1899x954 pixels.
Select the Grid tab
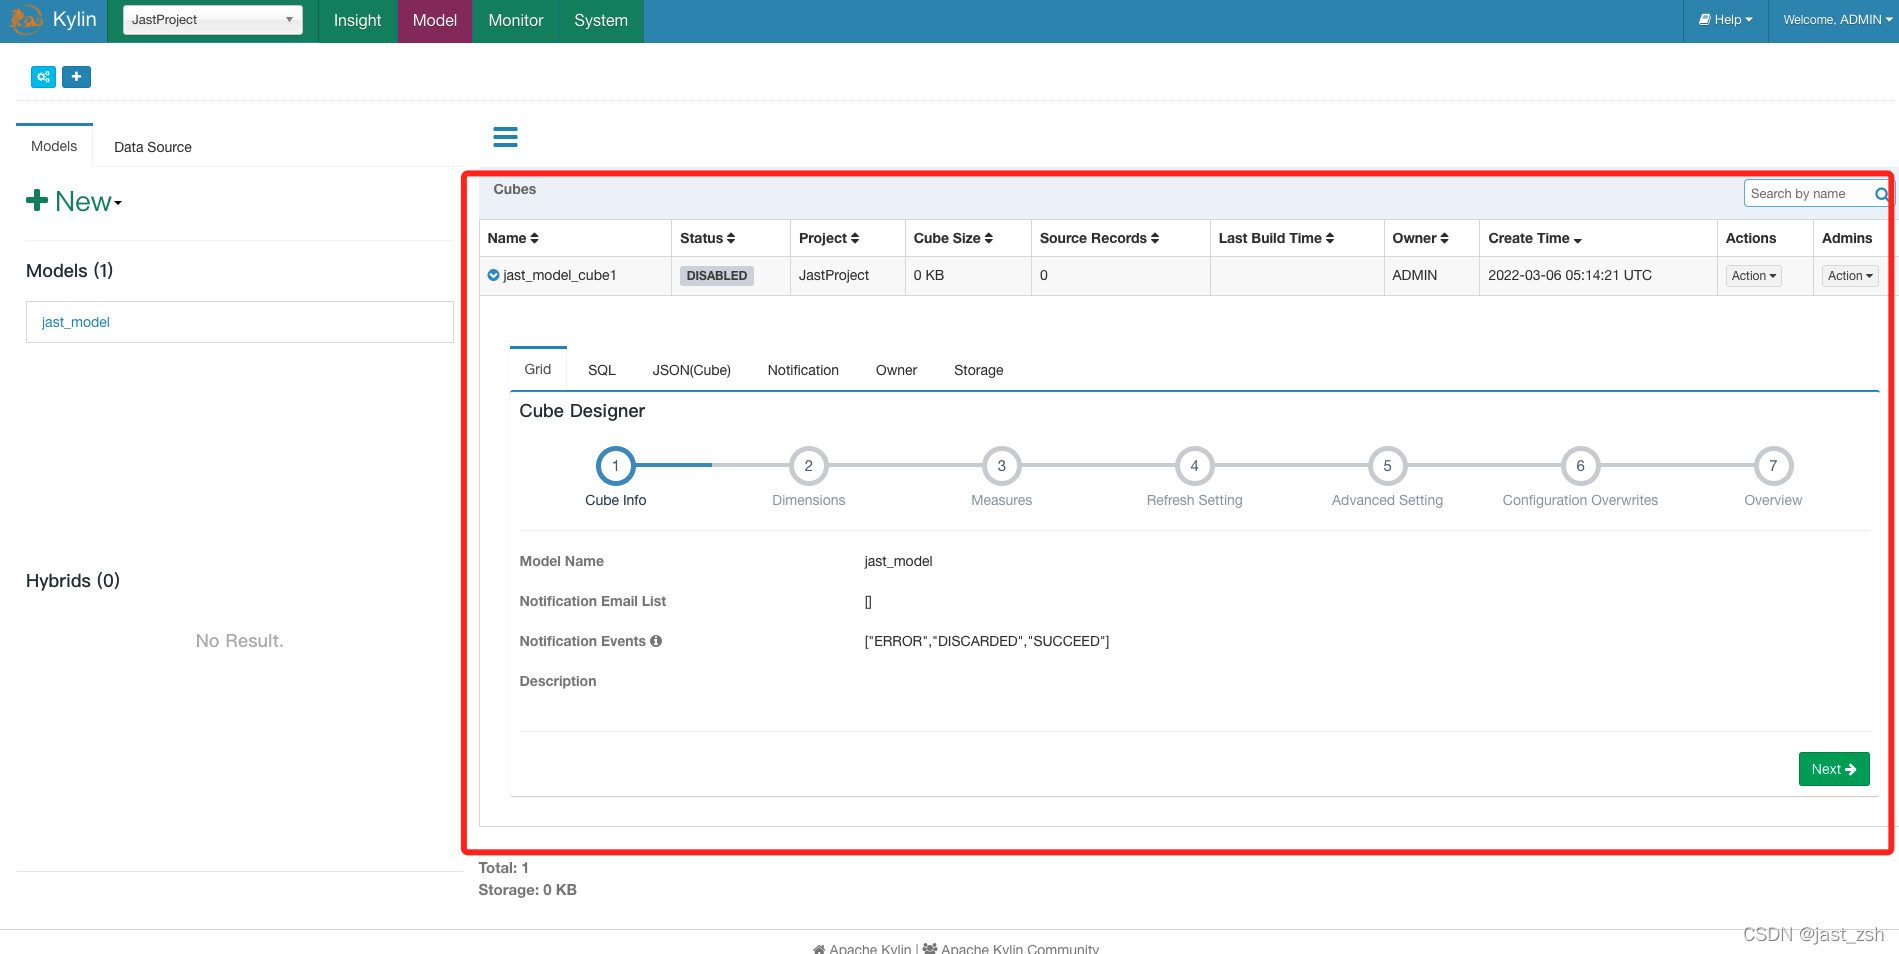[538, 369]
